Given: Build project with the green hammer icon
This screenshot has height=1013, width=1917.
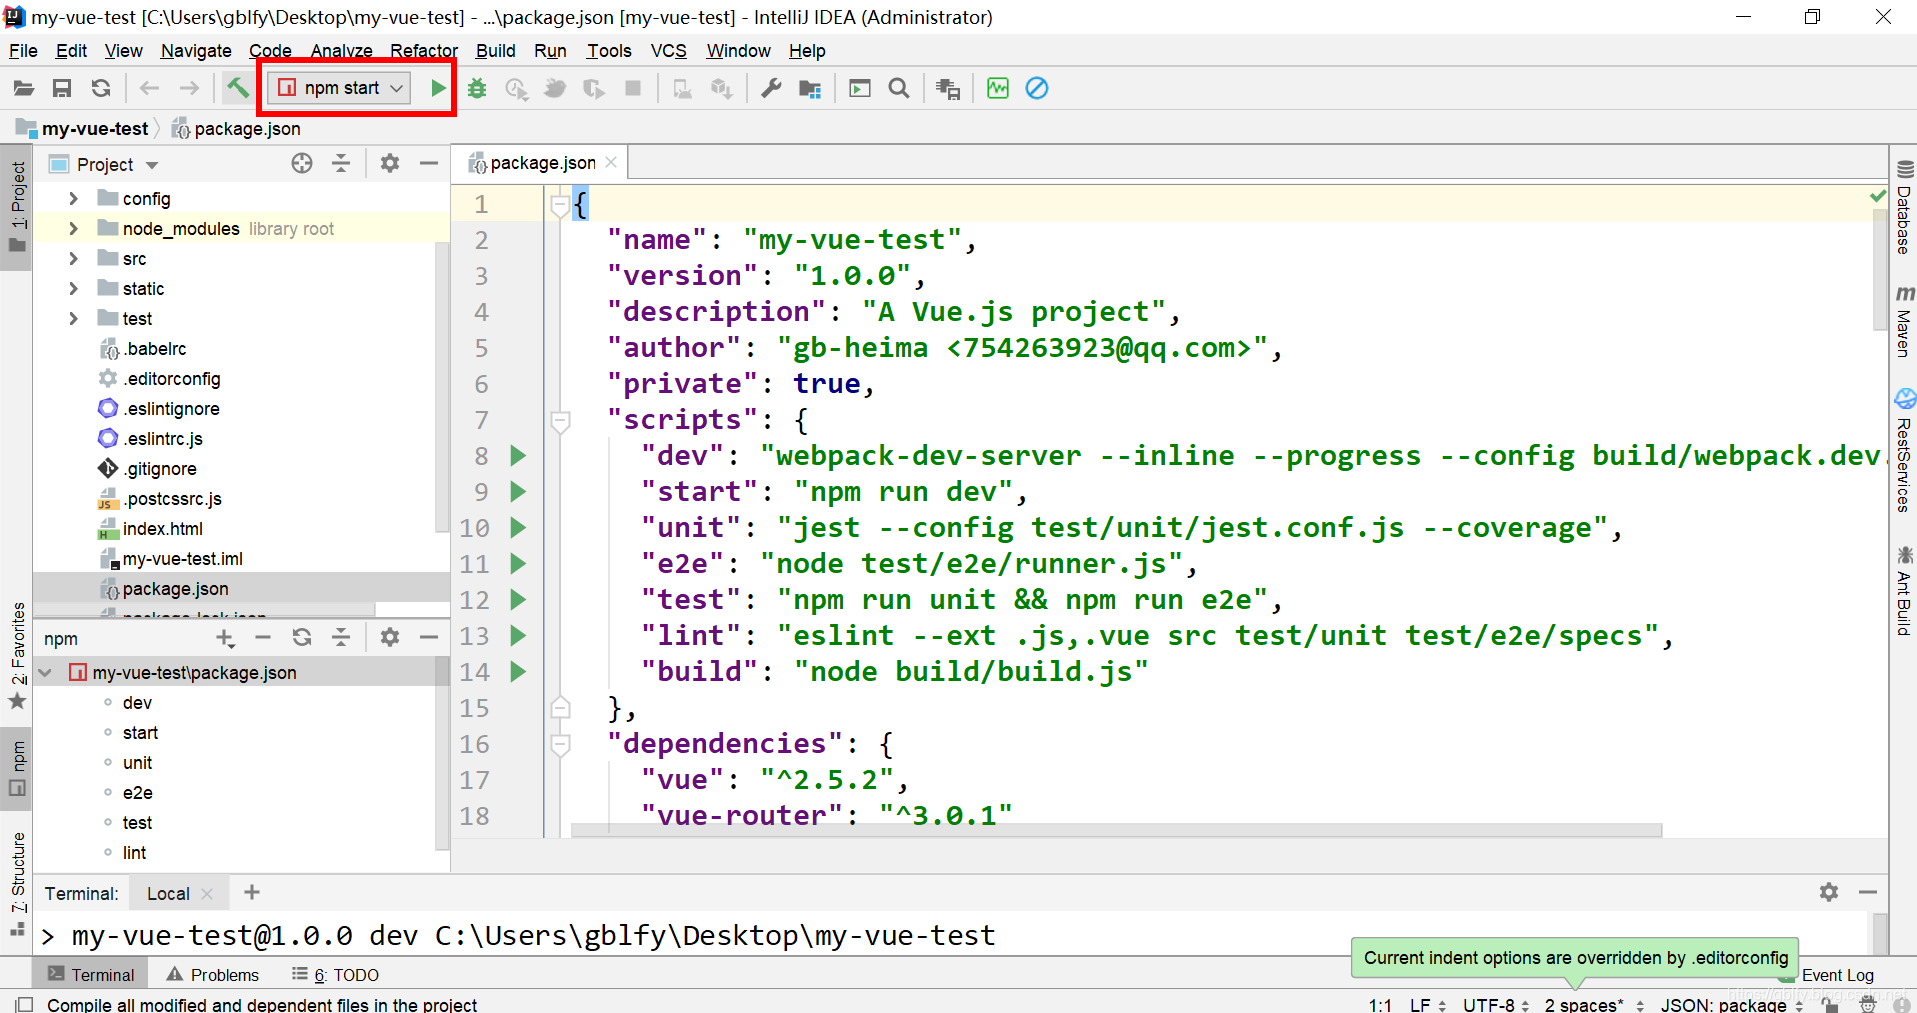Looking at the screenshot, I should (x=237, y=88).
